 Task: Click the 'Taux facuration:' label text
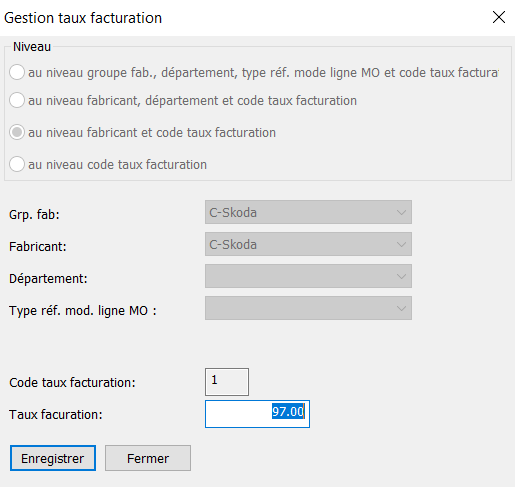pos(56,415)
